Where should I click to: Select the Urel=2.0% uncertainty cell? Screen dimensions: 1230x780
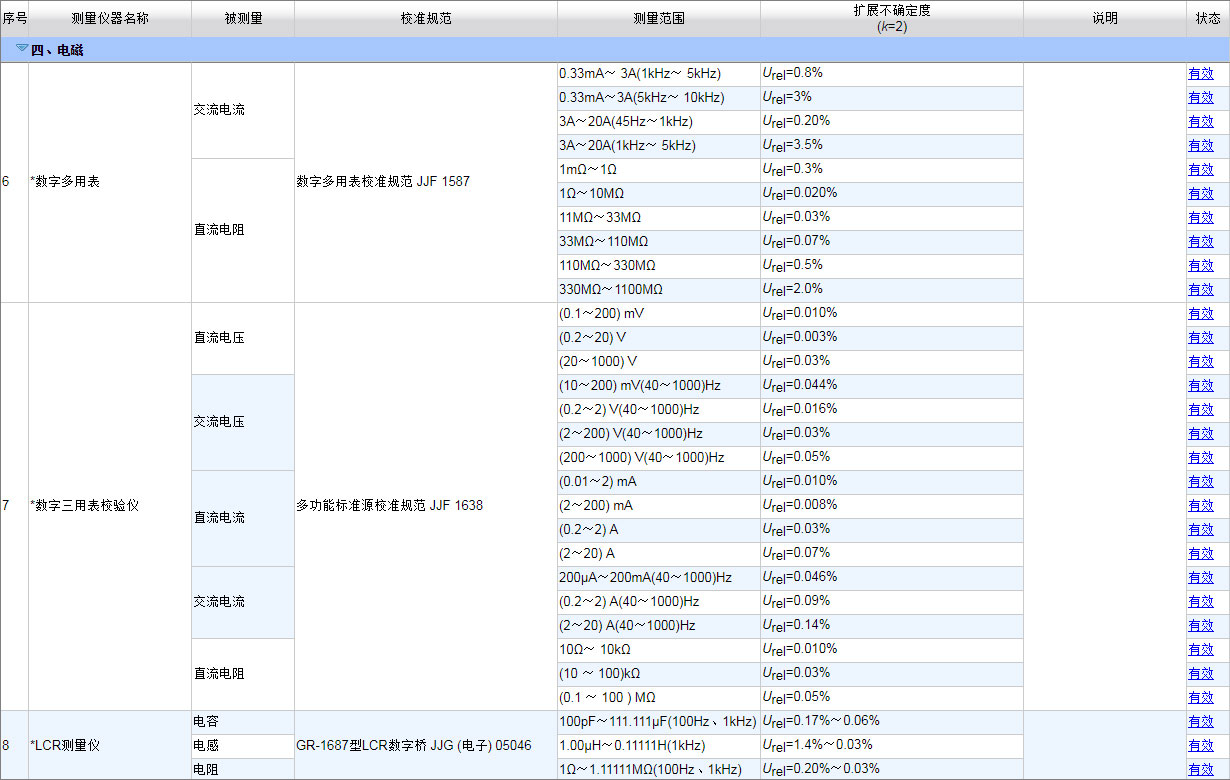(892, 290)
